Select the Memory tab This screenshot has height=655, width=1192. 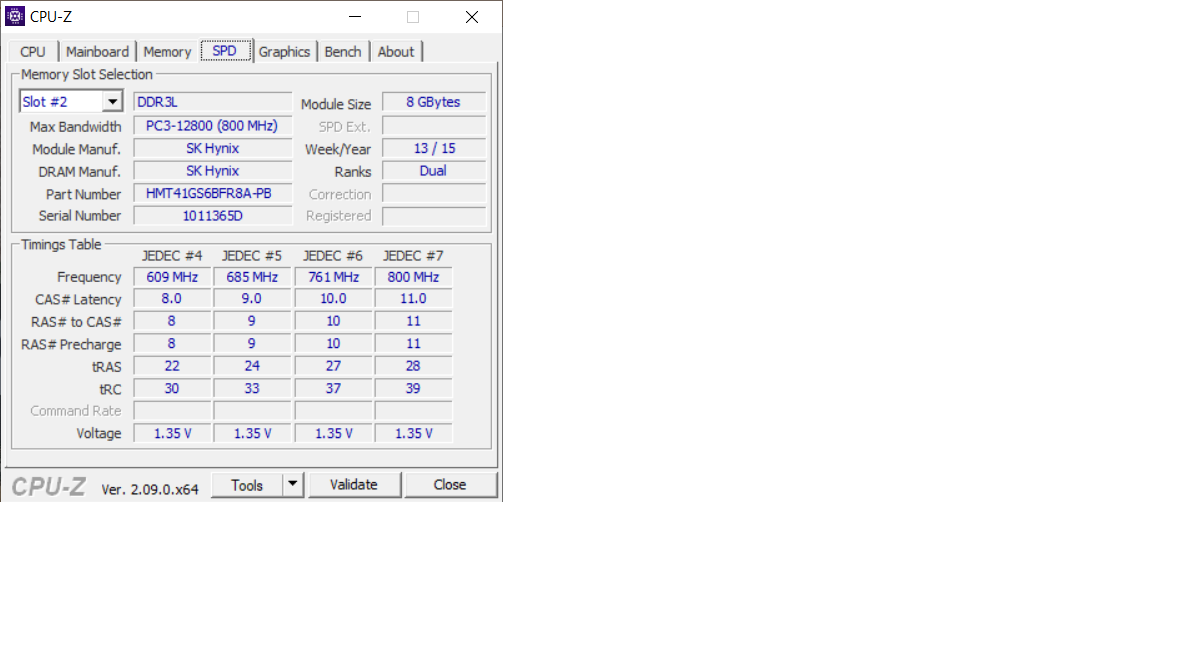[x=167, y=52]
